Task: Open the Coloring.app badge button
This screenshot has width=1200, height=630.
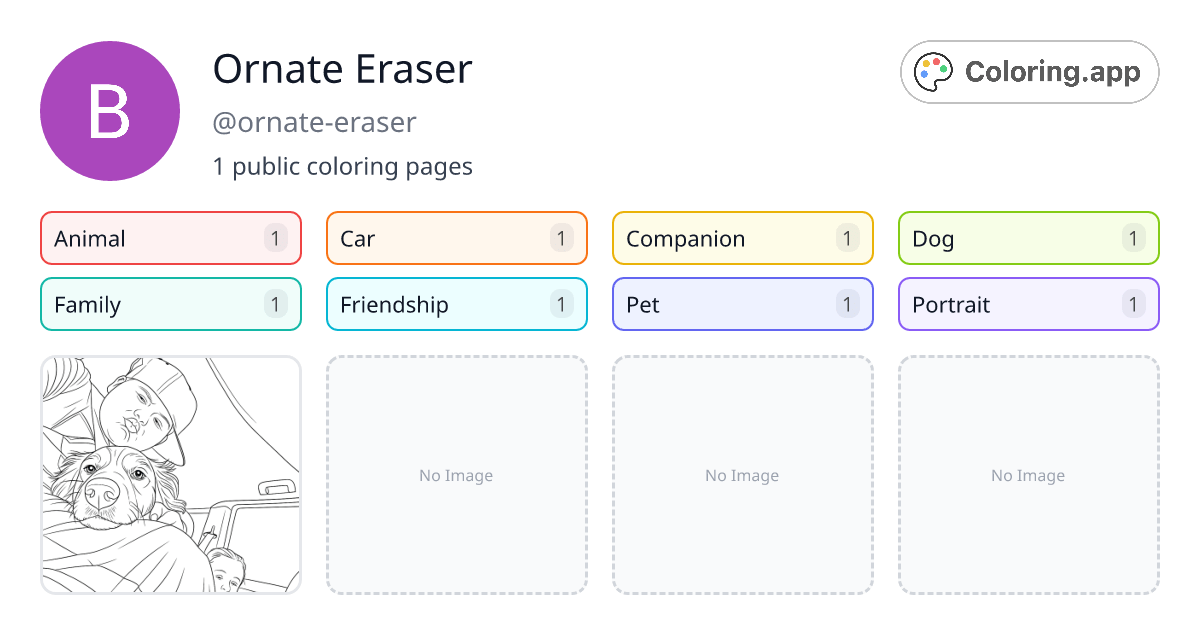Action: click(1029, 72)
